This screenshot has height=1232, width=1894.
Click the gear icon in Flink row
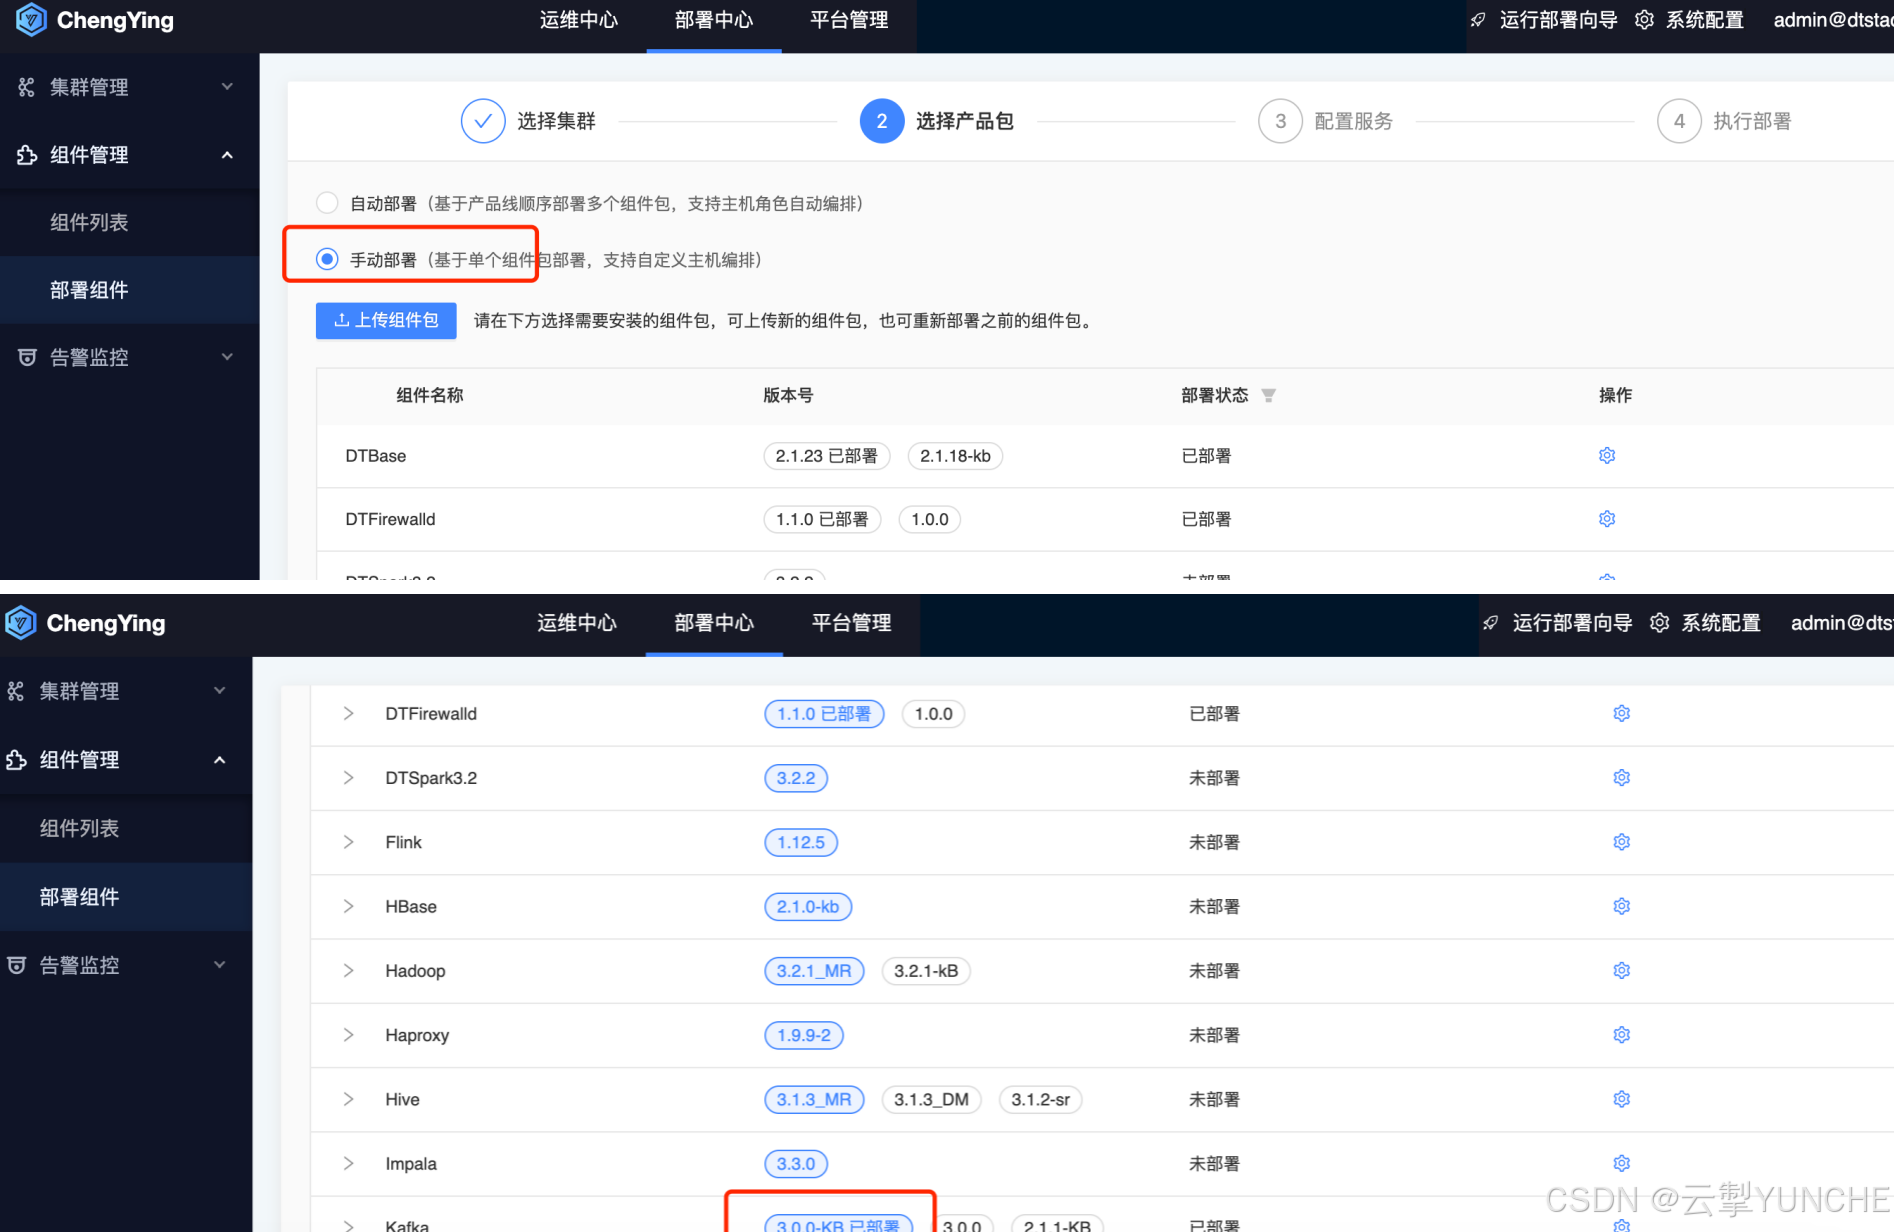click(1621, 841)
